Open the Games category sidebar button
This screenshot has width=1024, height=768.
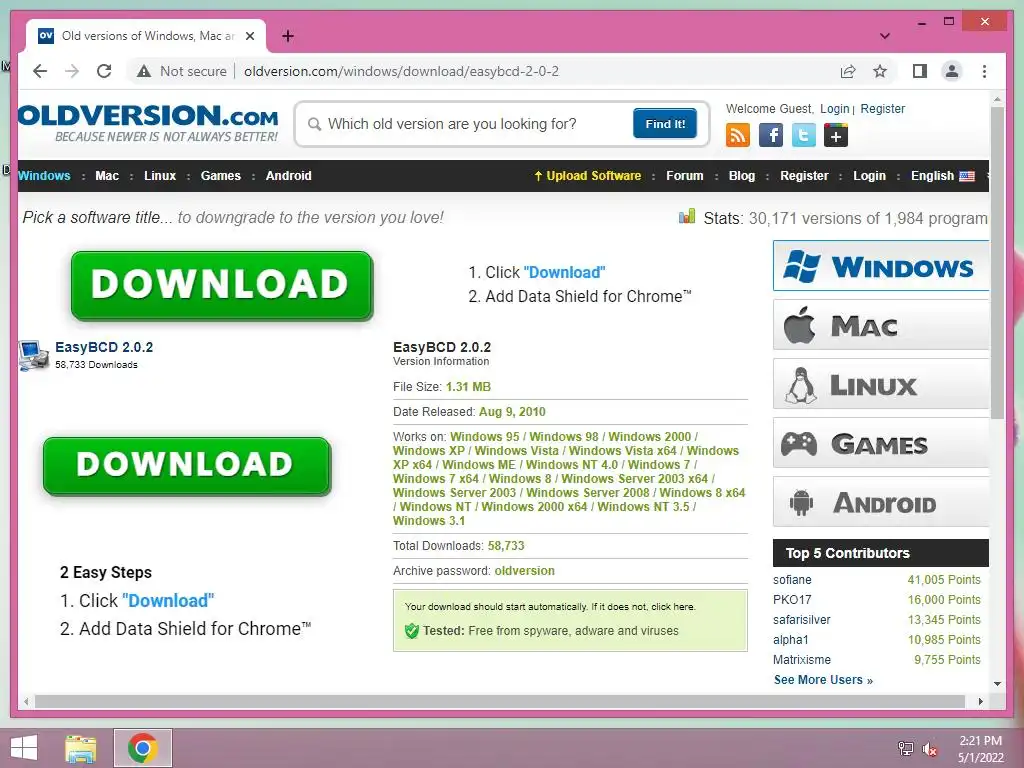point(881,443)
